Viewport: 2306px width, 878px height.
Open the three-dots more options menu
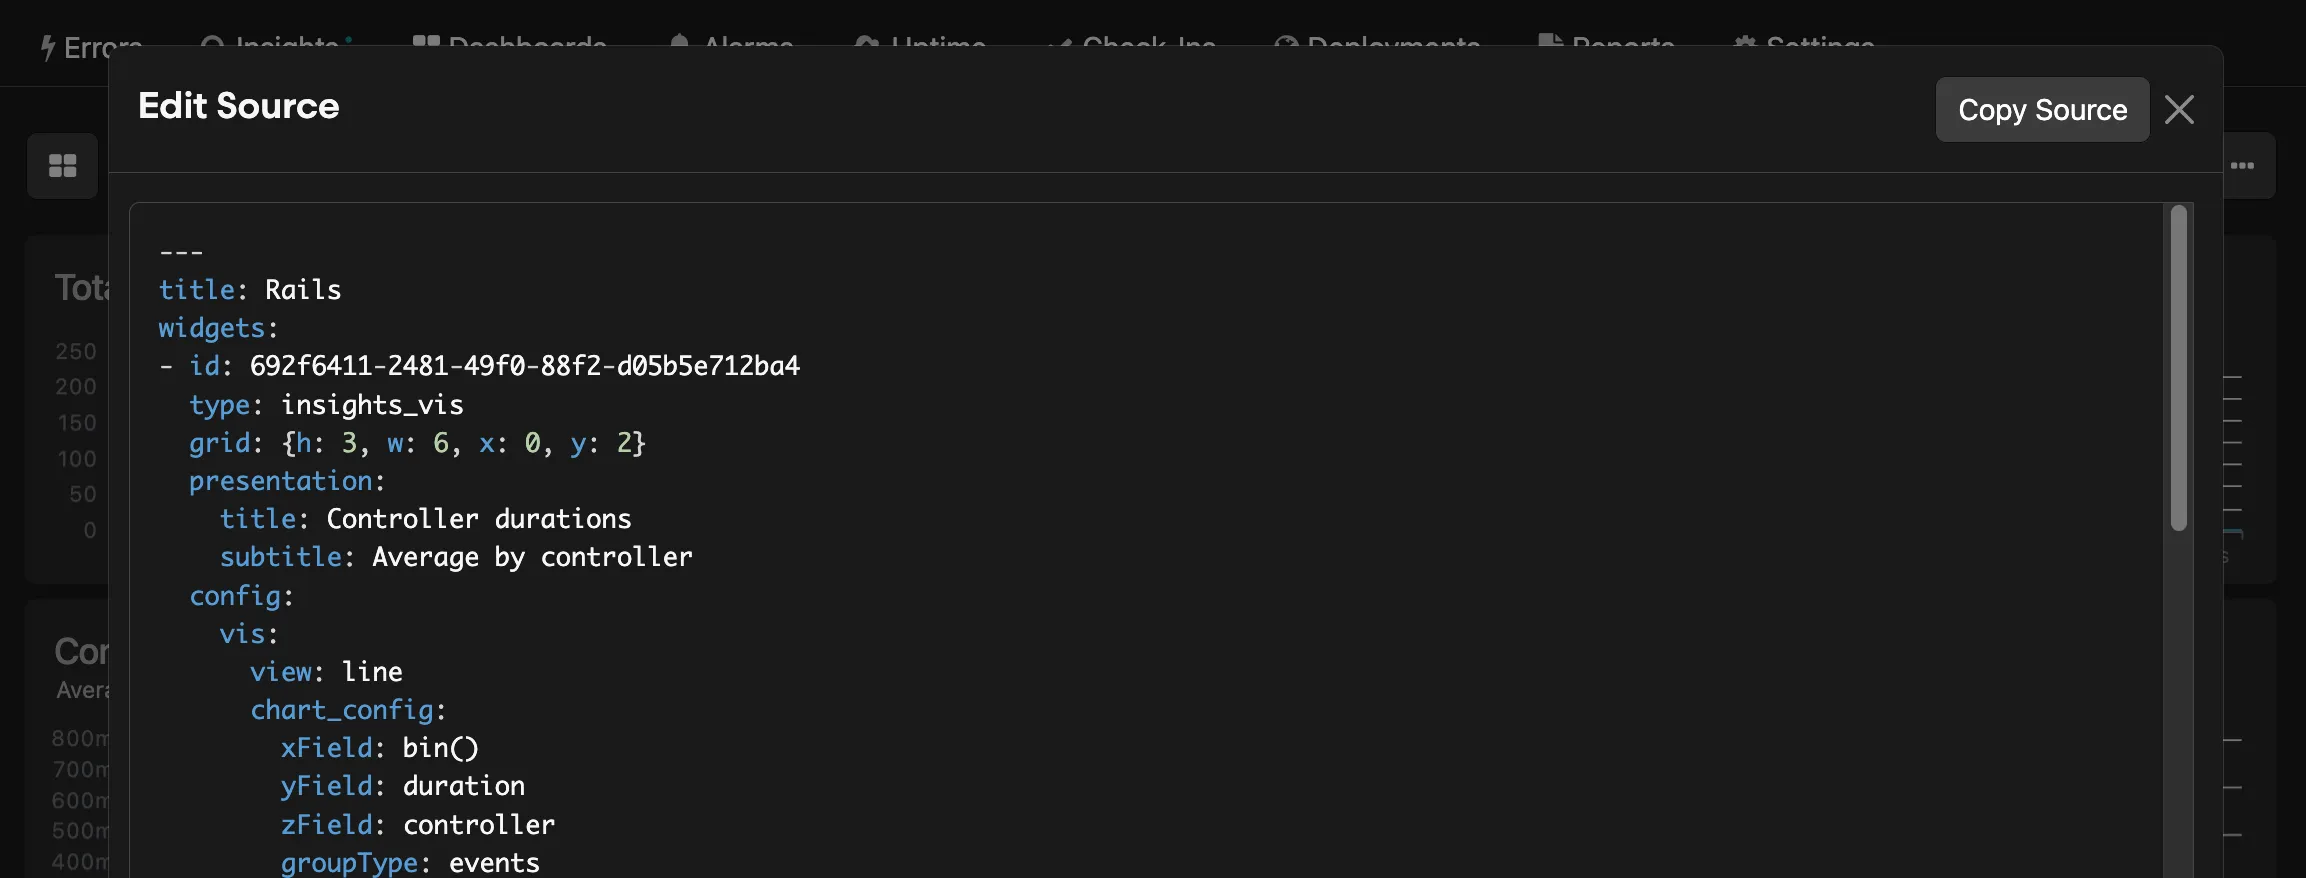tap(2242, 165)
